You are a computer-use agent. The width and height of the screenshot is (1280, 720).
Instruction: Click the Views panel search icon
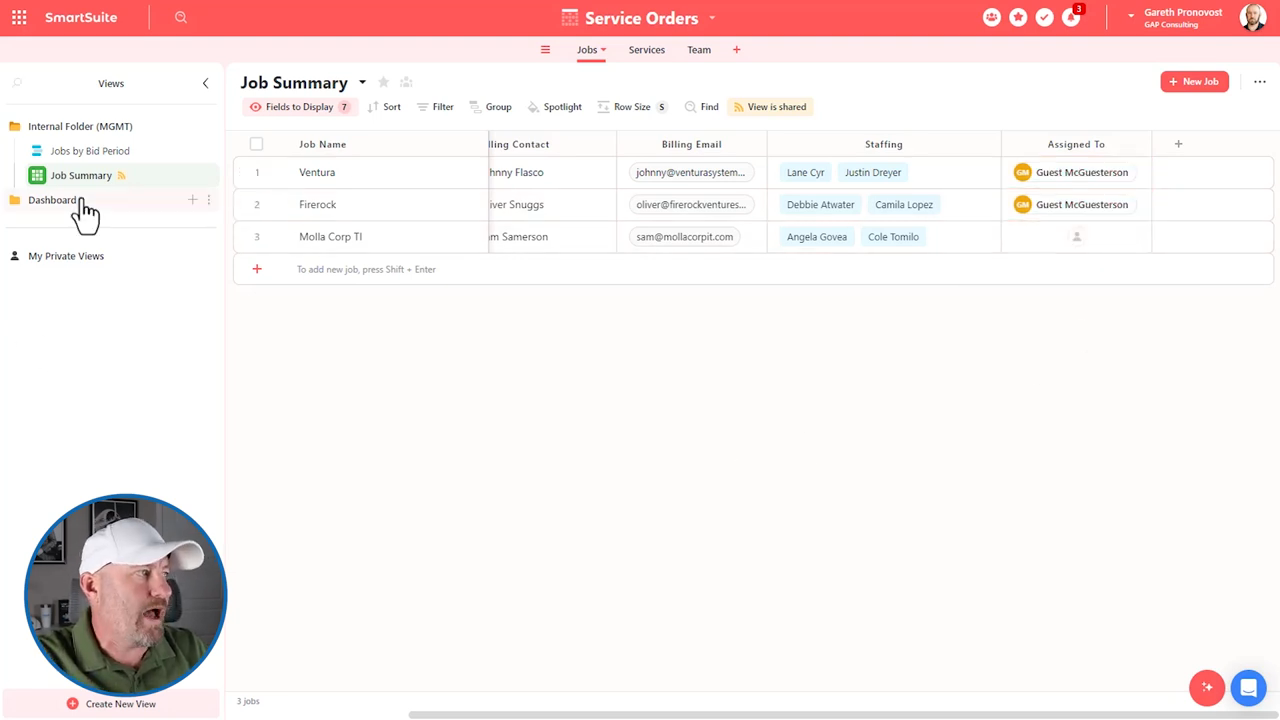[17, 83]
